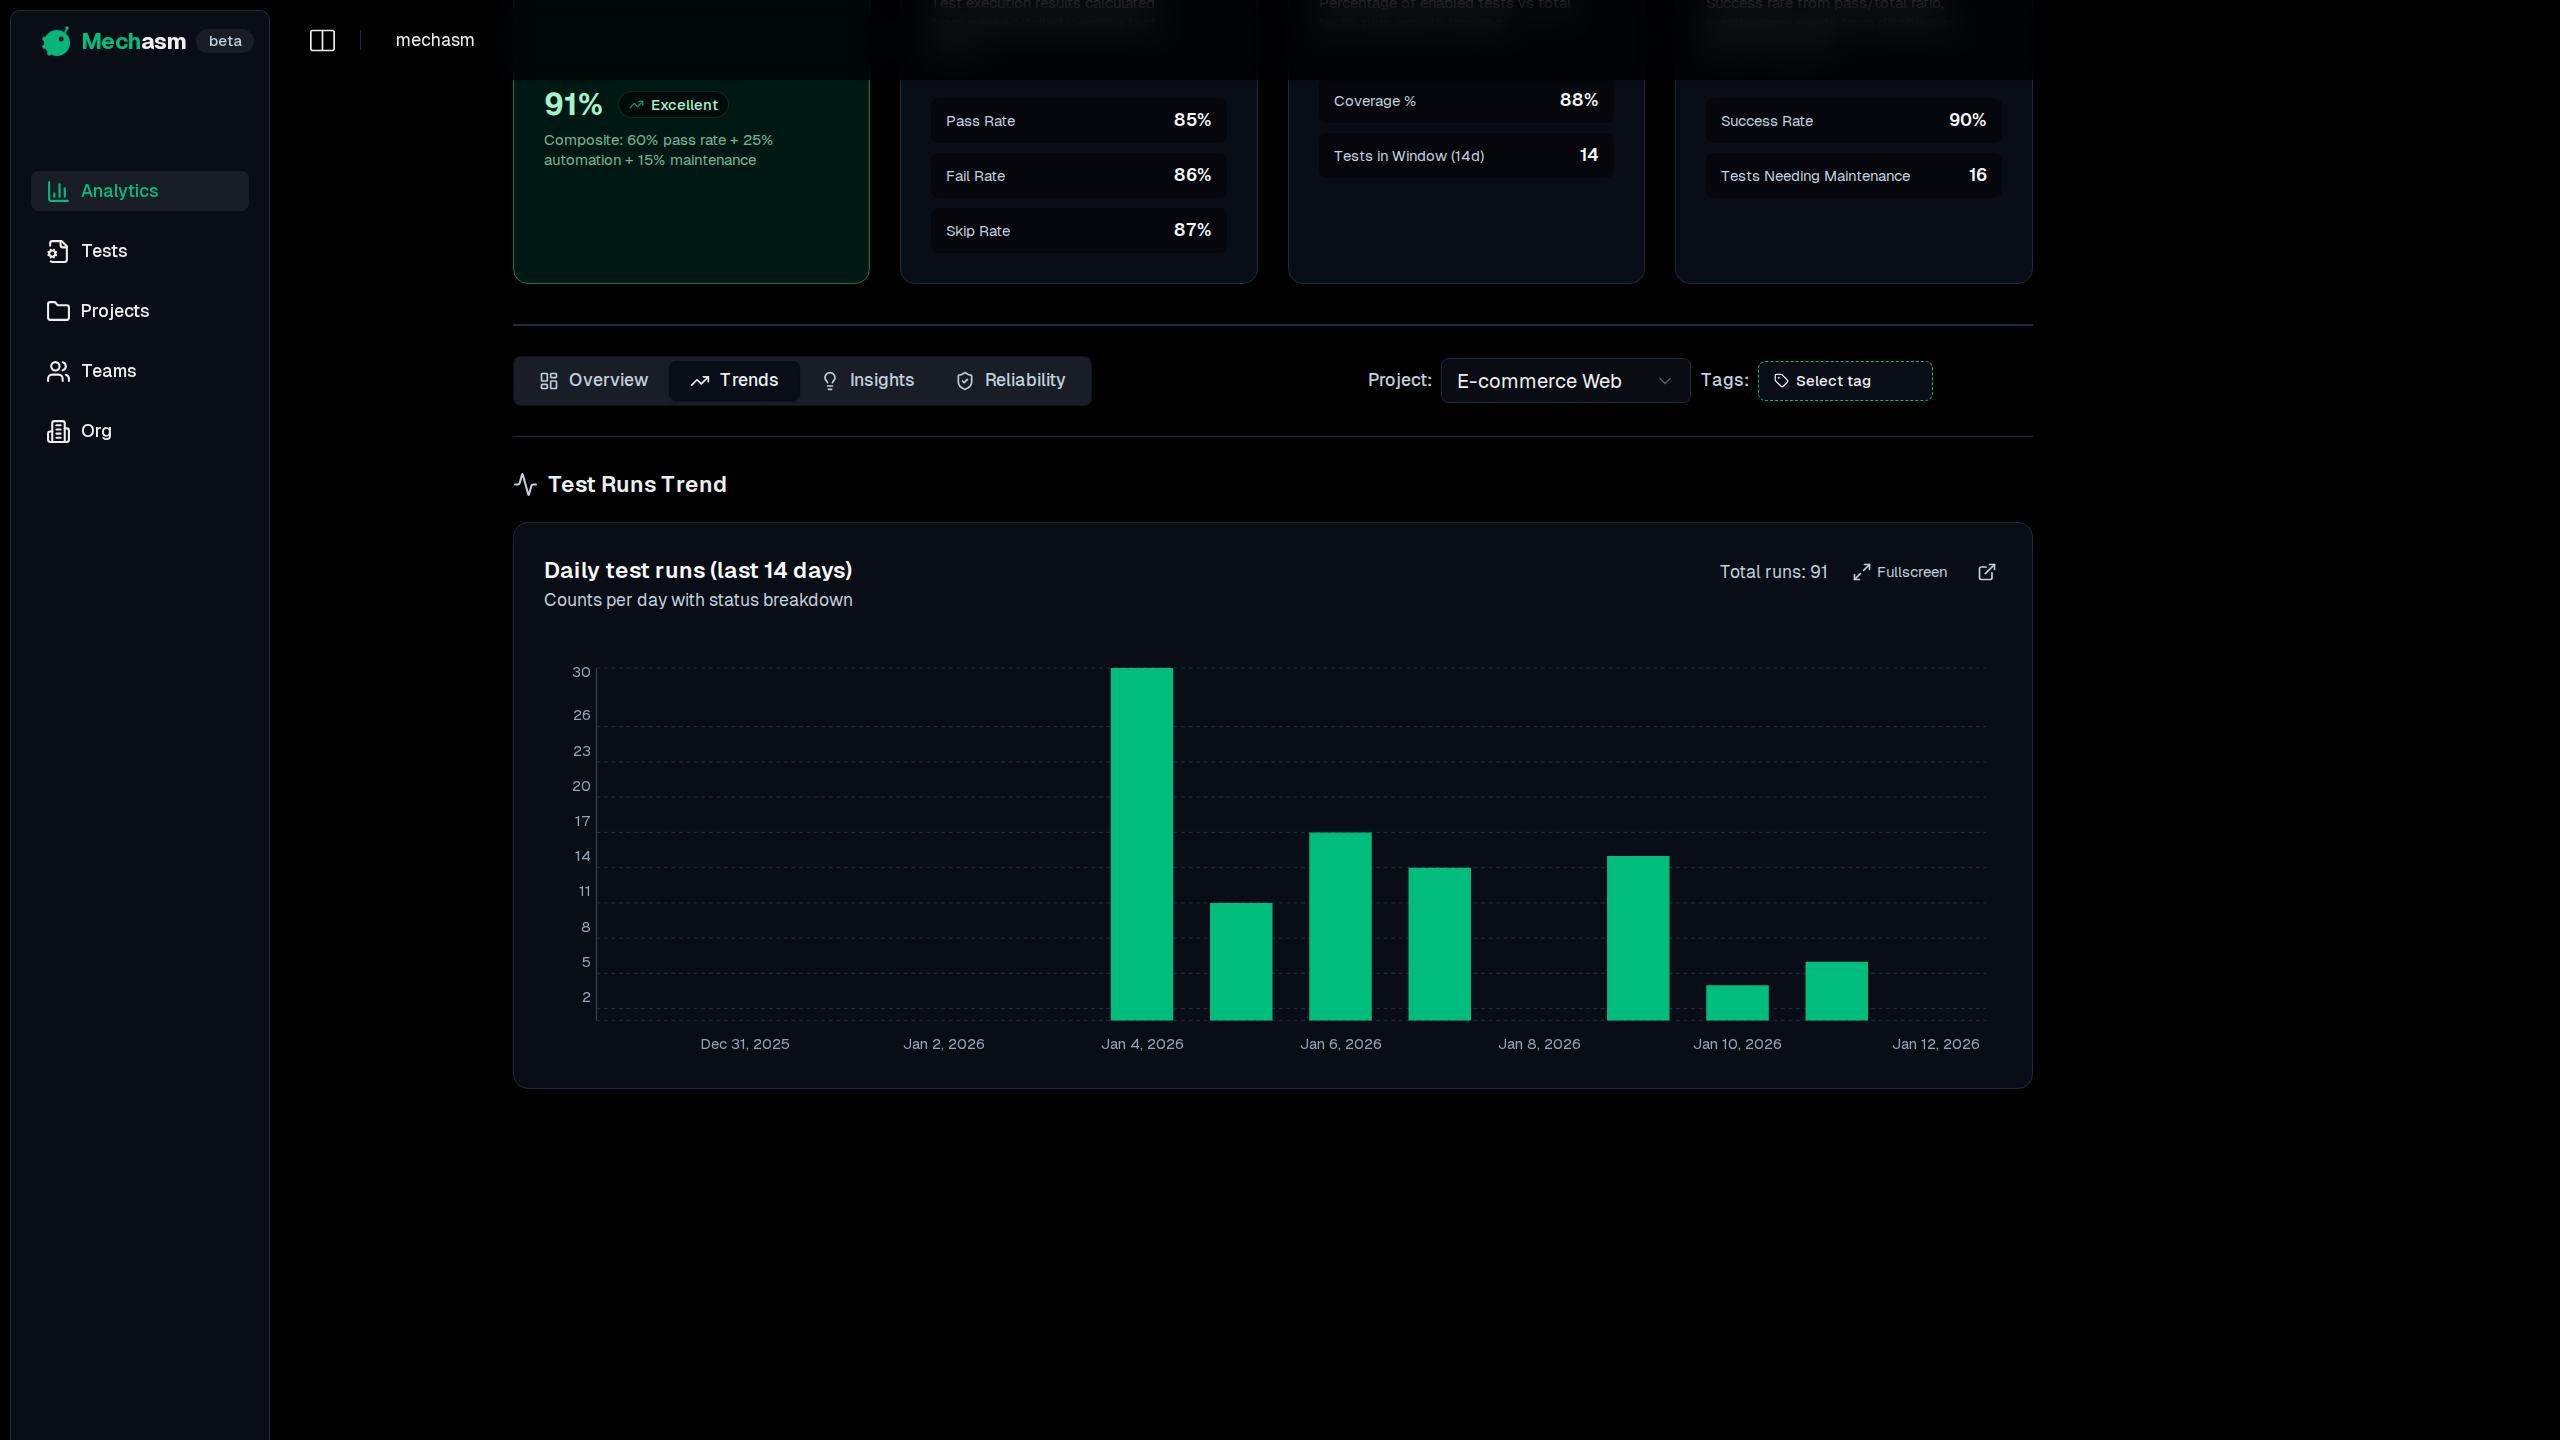Click the Tests Needing Maintenance row

point(1852,176)
